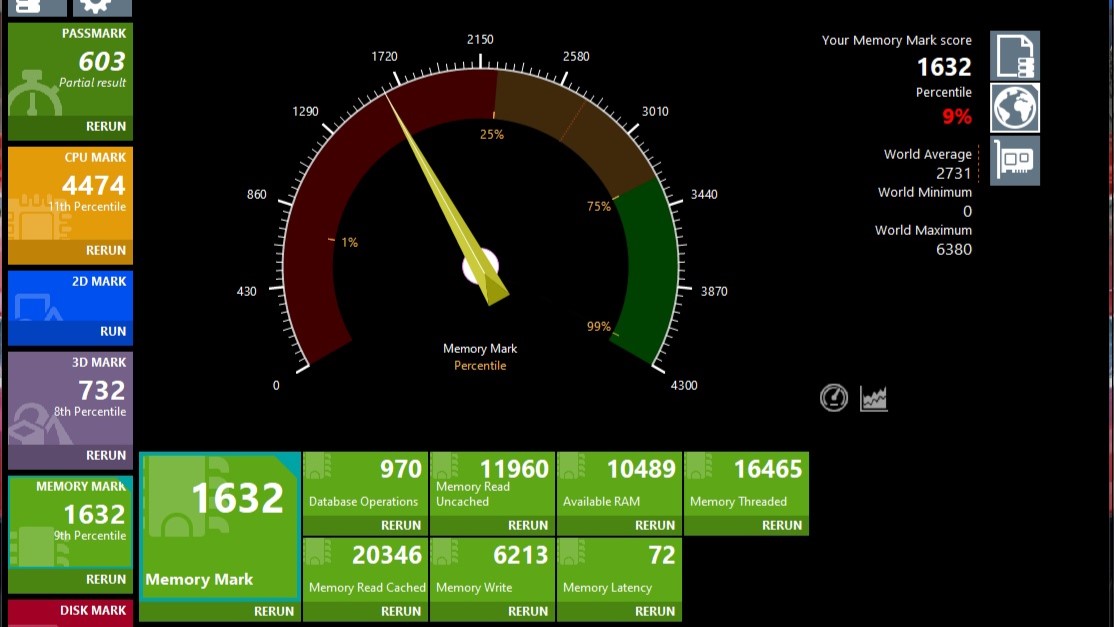Rerun the Database Operations test
The height and width of the screenshot is (627, 1114).
401,525
